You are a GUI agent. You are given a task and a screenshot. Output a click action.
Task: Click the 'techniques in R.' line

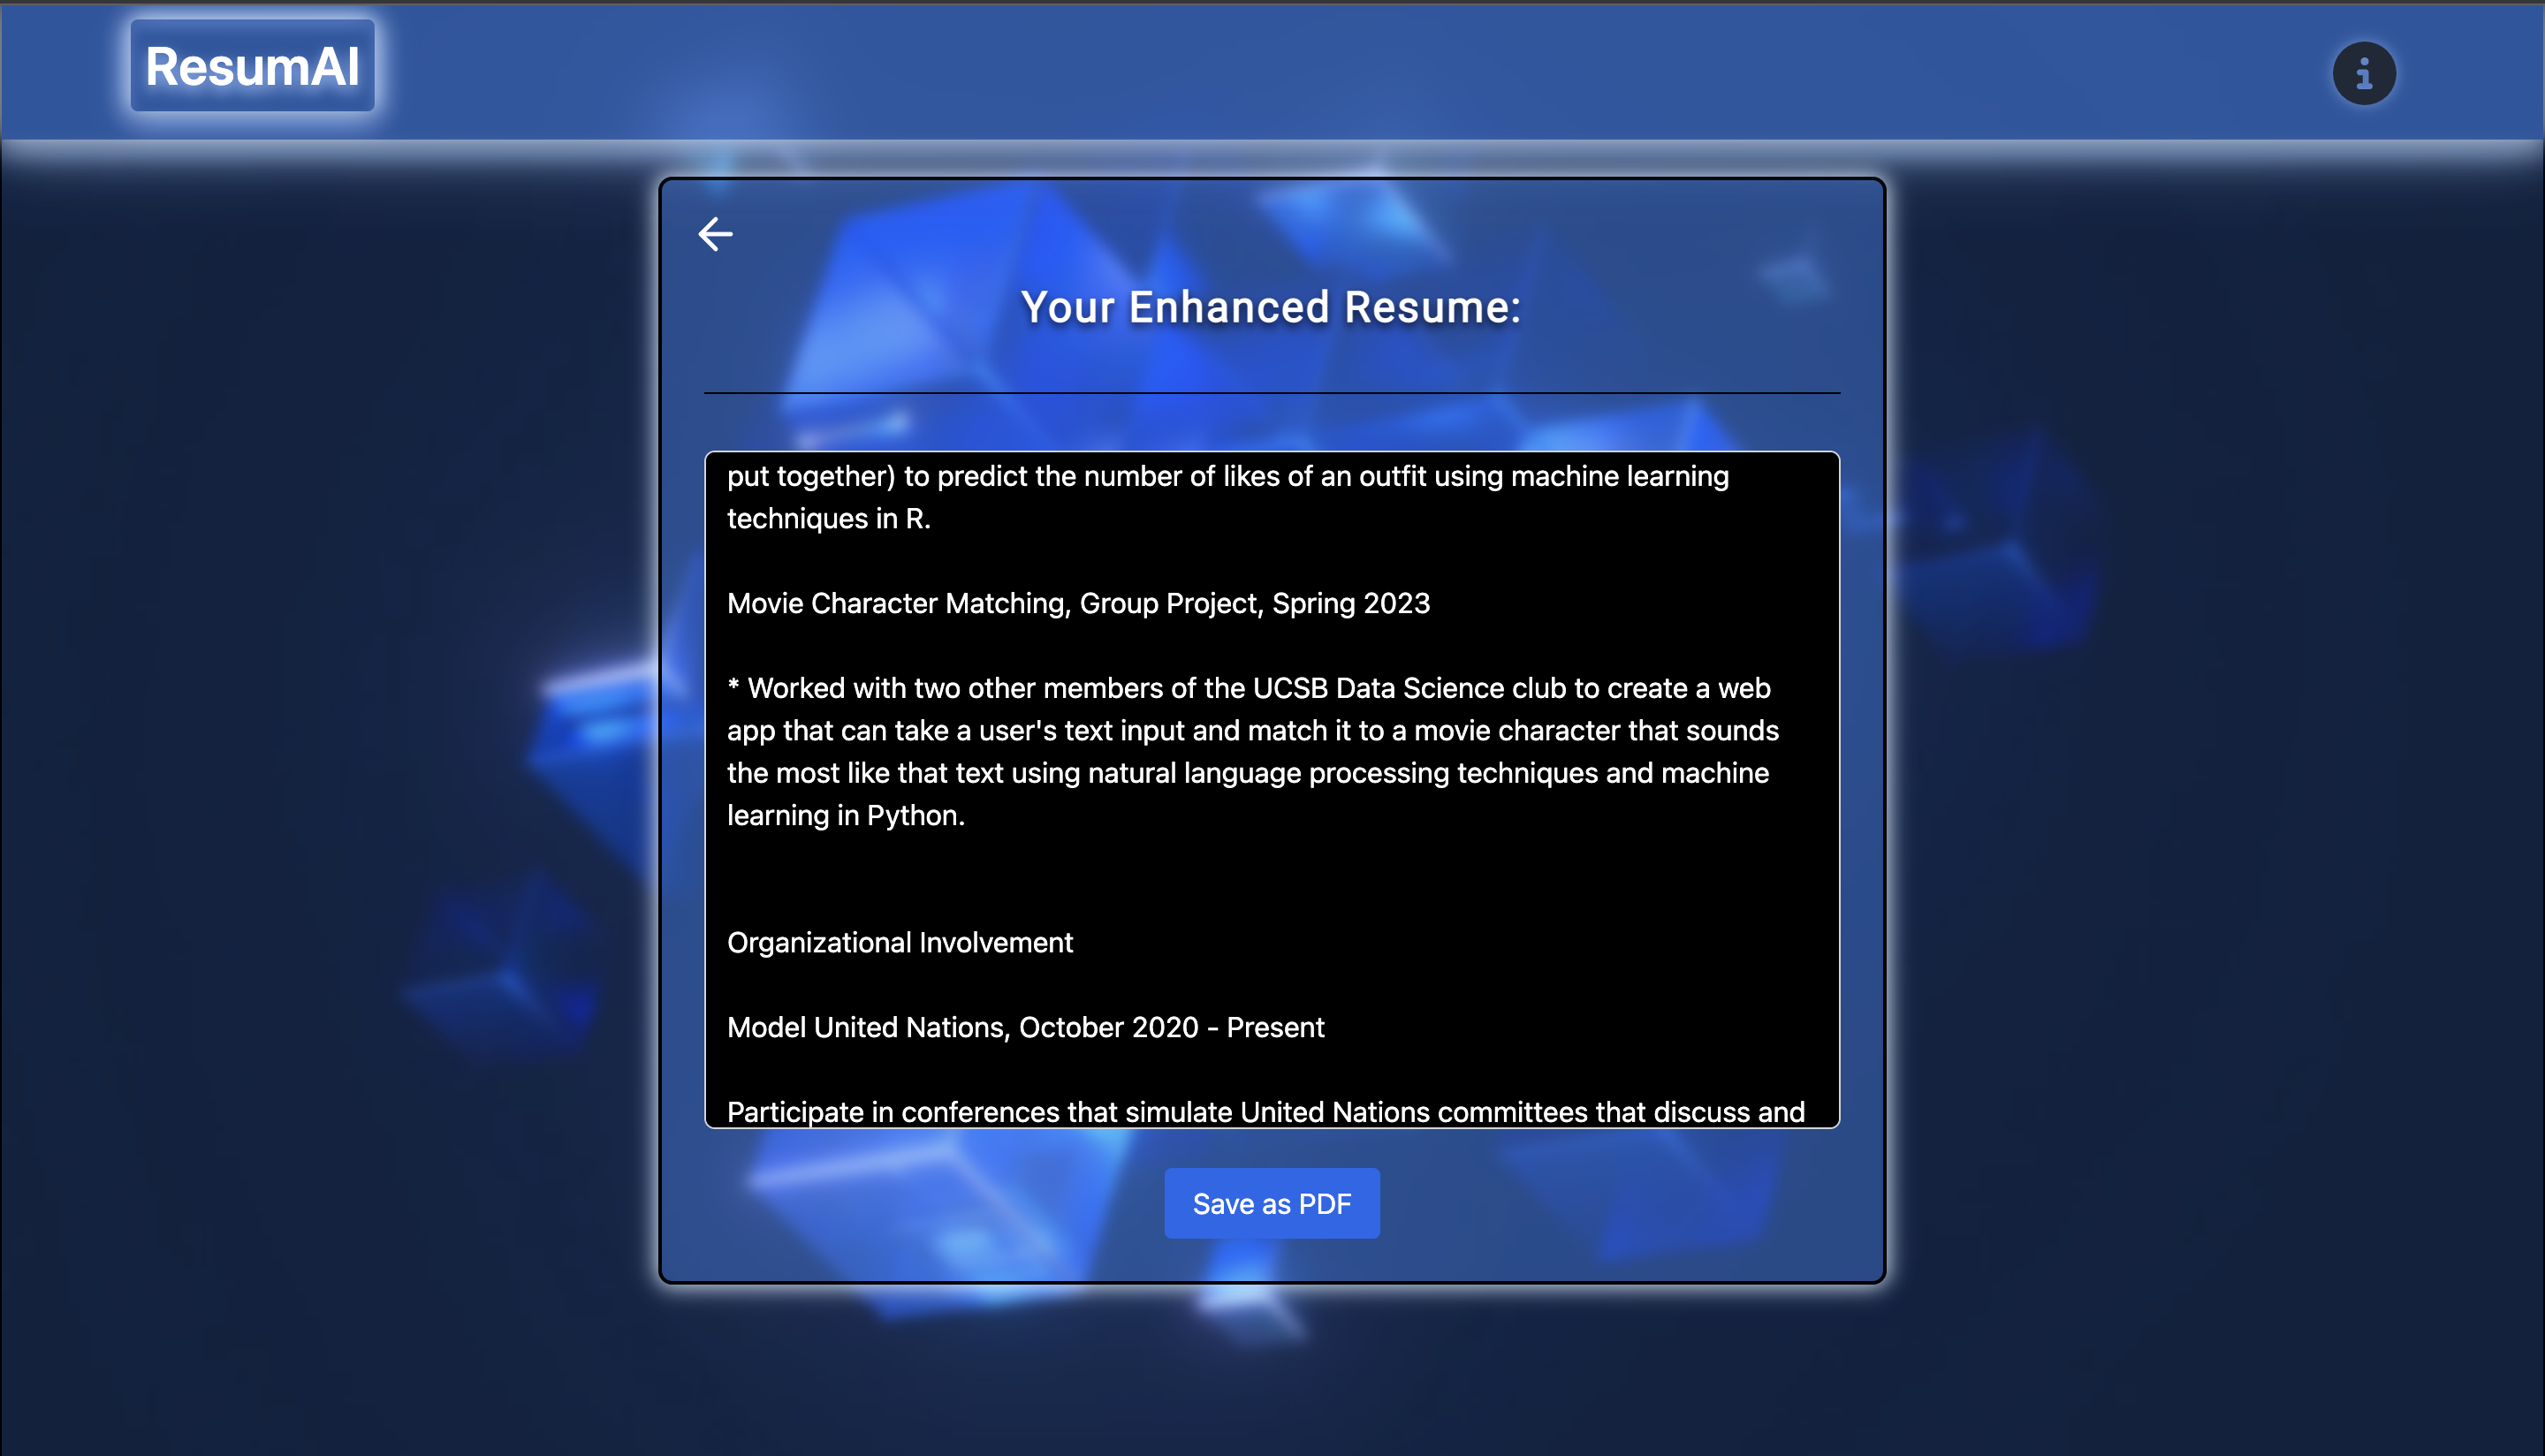[828, 518]
